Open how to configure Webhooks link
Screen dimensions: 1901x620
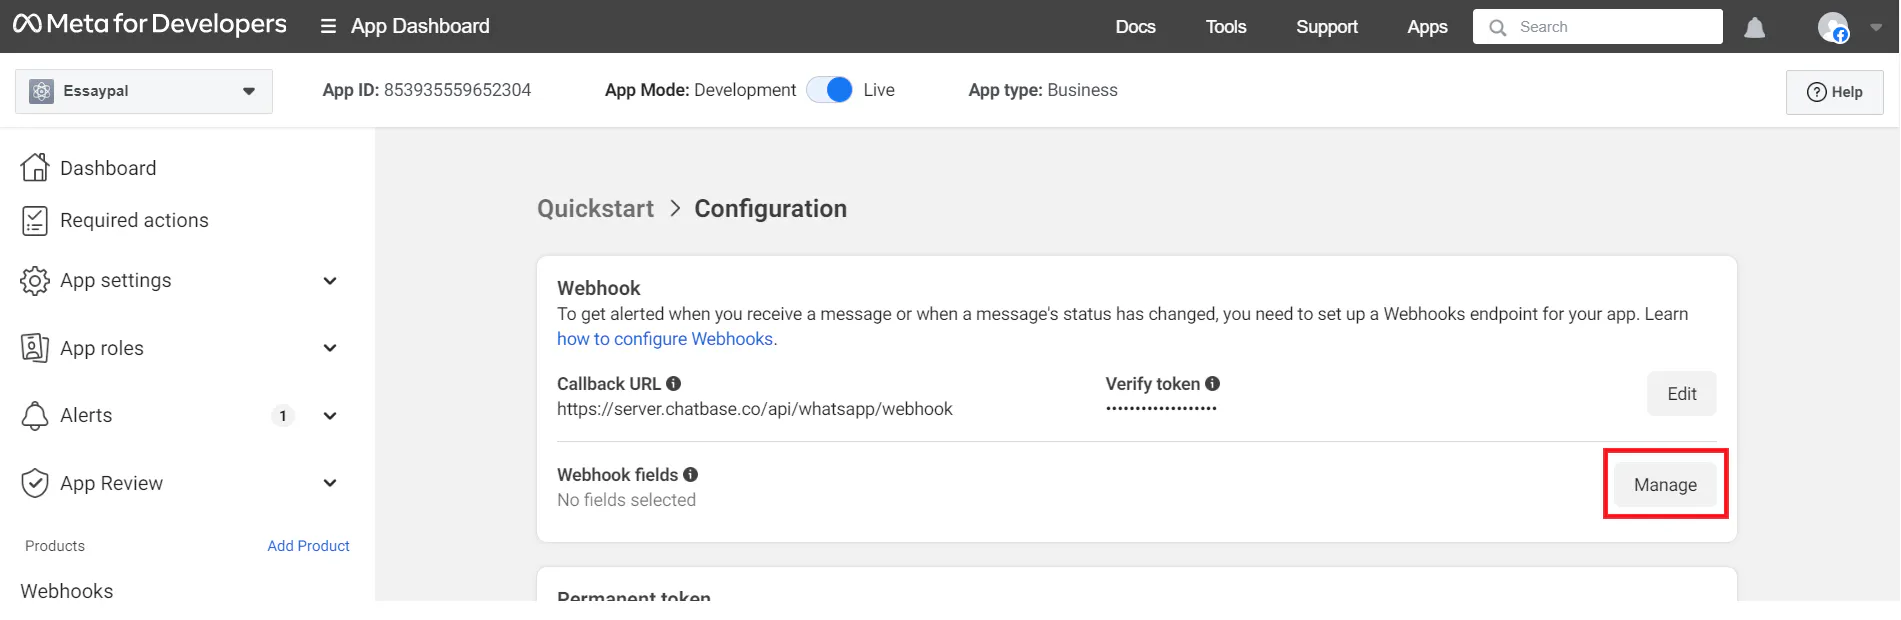665,339
